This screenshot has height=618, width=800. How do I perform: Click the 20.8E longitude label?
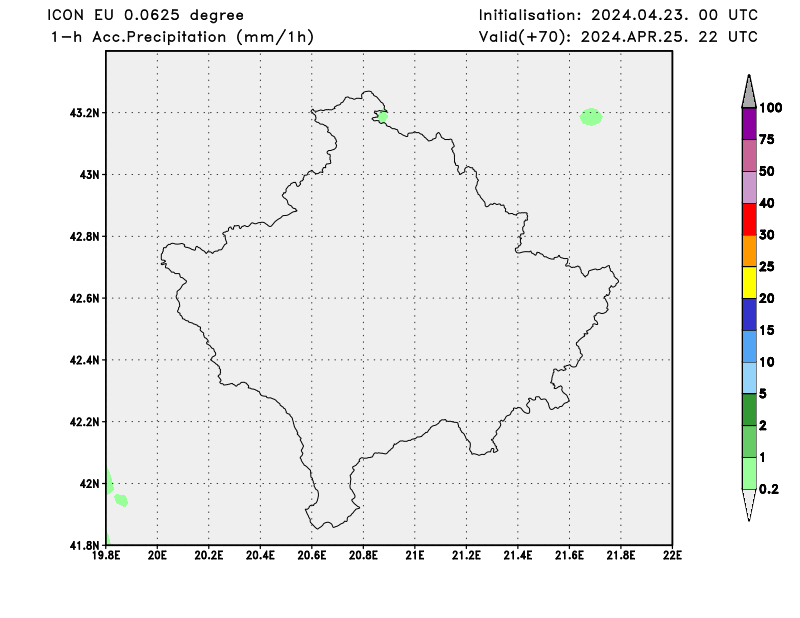(363, 555)
